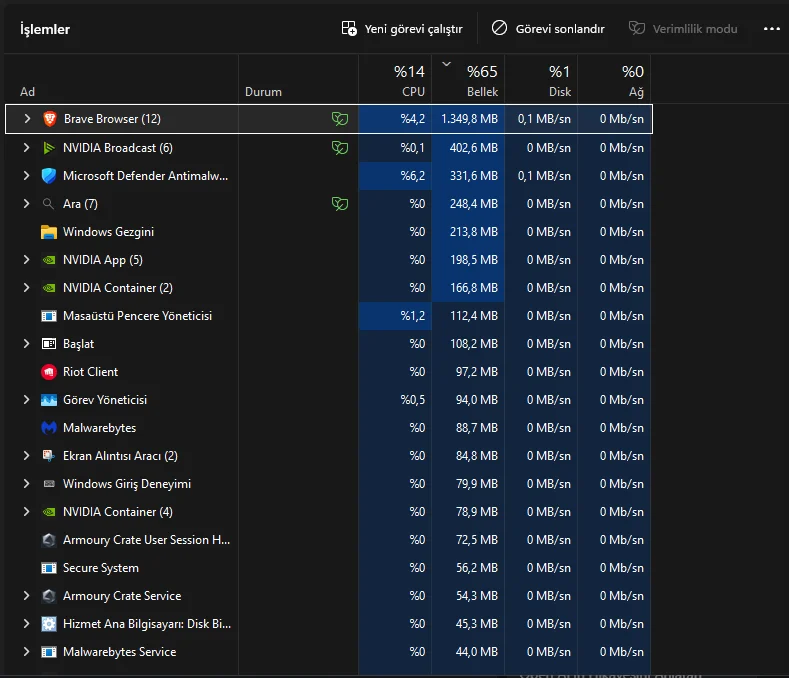The height and width of the screenshot is (678, 789).
Task: Expand the Görev Yöneticisi row
Action: pos(26,400)
